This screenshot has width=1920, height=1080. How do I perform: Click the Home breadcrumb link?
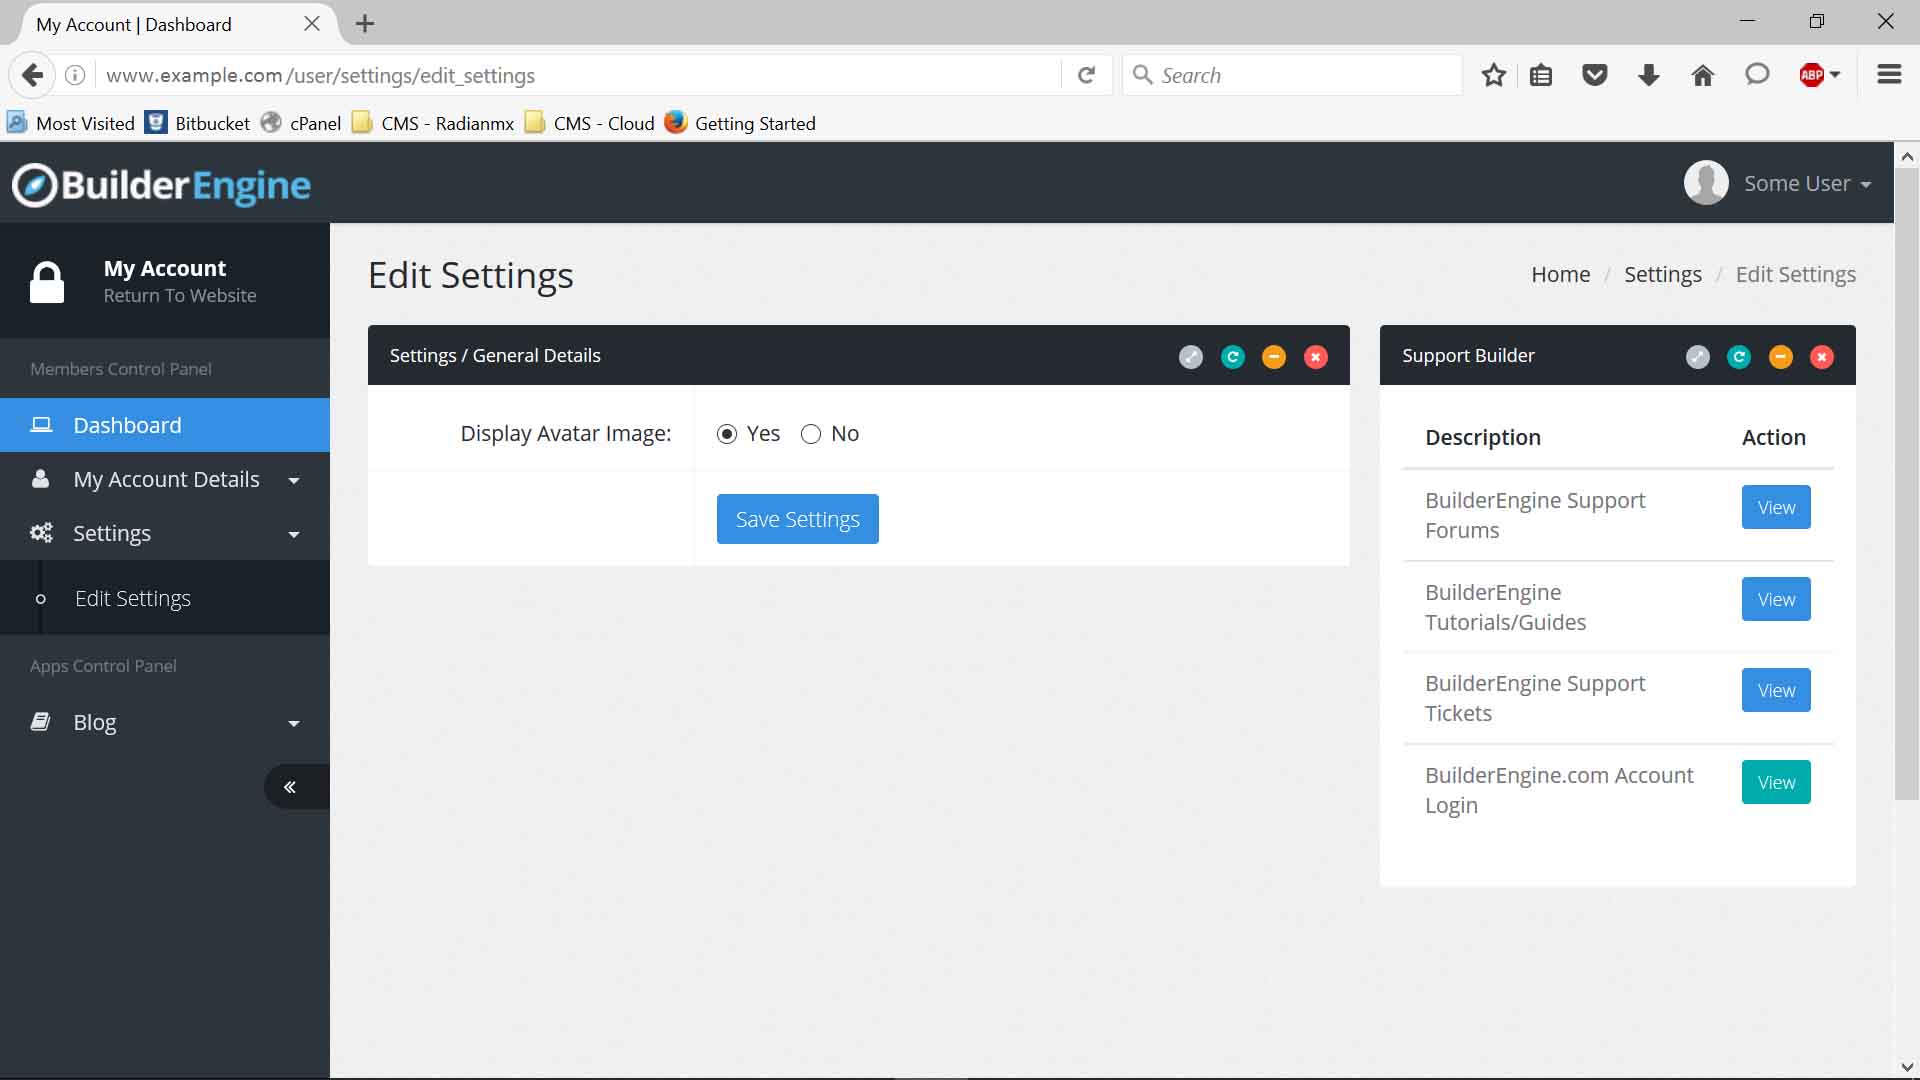click(1560, 275)
